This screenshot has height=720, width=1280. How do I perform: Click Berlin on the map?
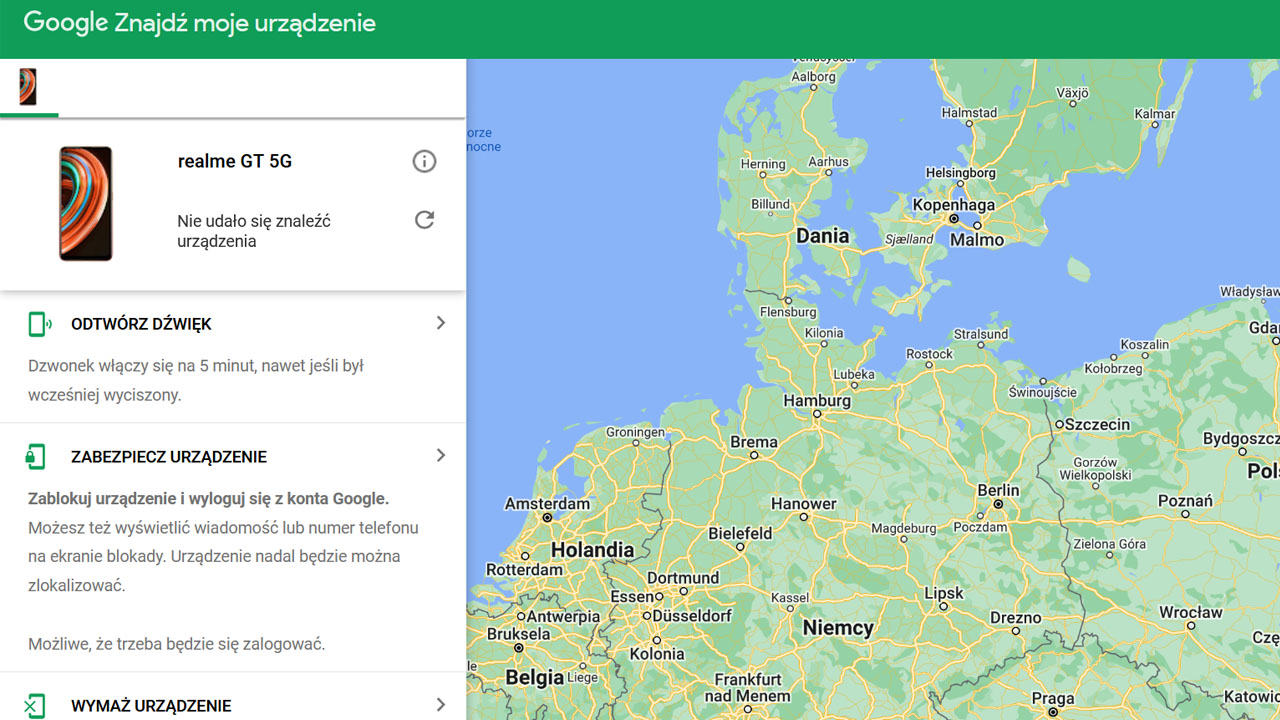998,491
